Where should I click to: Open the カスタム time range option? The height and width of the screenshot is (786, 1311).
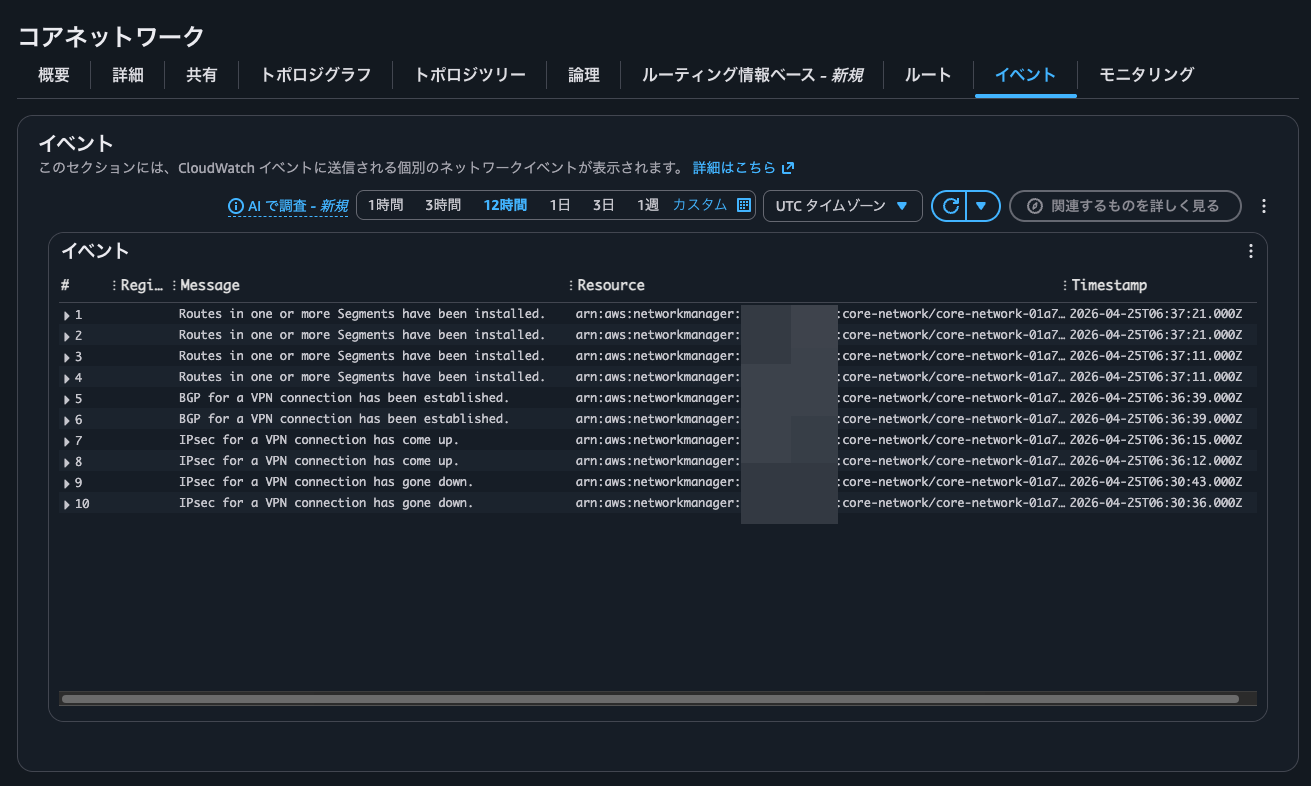click(700, 203)
